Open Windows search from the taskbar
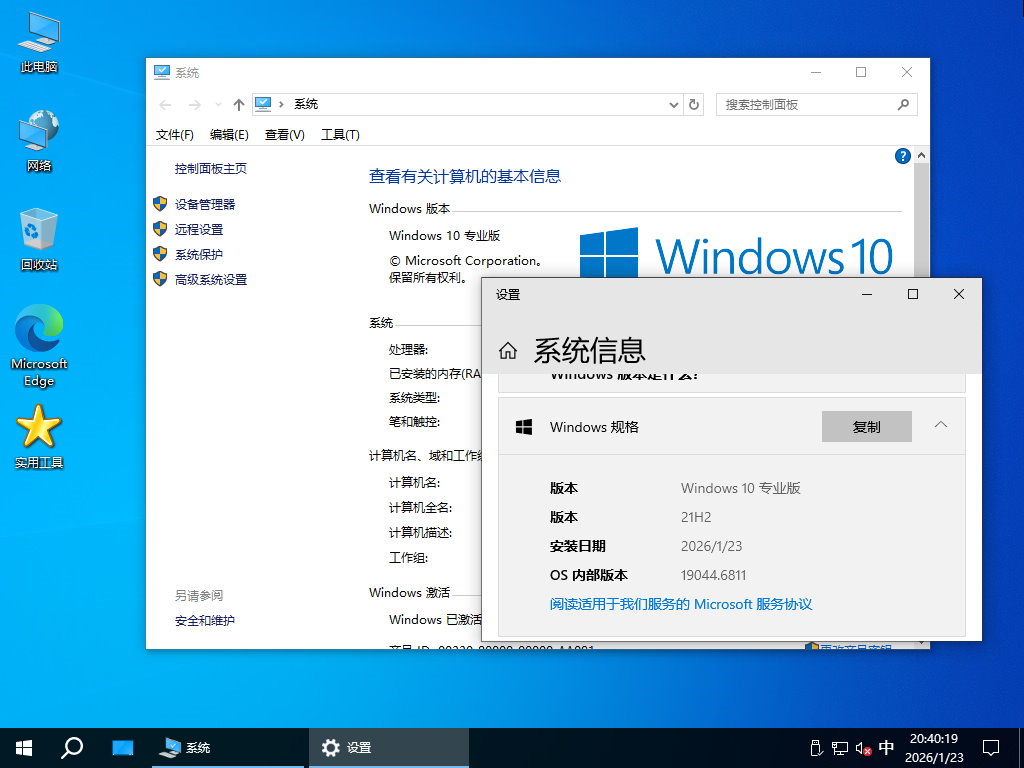 (71, 747)
